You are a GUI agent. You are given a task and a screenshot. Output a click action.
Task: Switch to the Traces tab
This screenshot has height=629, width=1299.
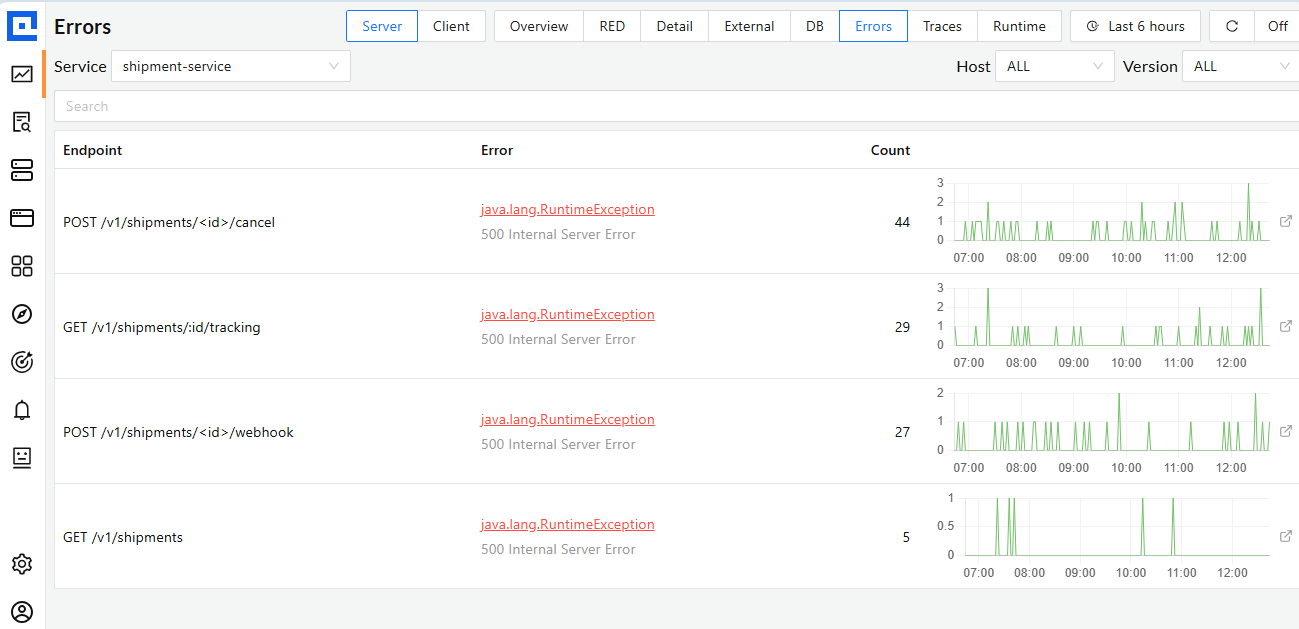942,26
